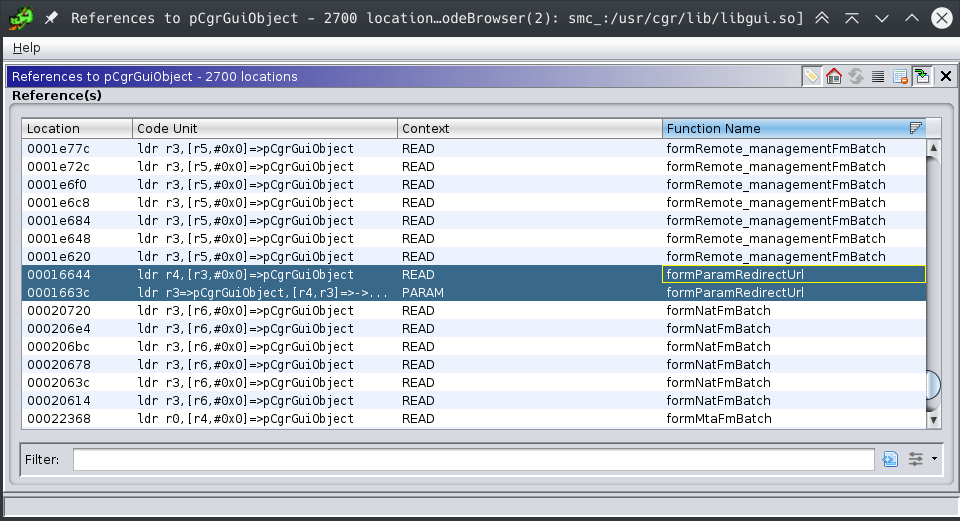The image size is (960, 521).
Task: Toggle navigation on selection green arrow icon
Action: point(922,76)
